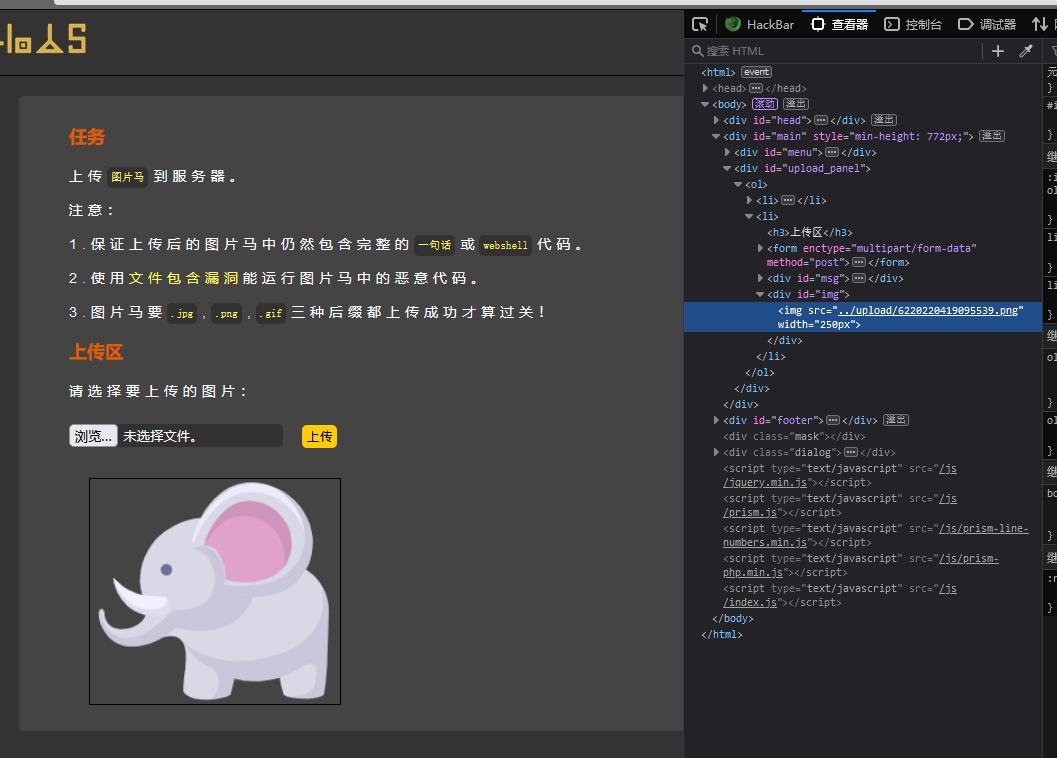Click the 滚动 badge on body

[x=764, y=104]
